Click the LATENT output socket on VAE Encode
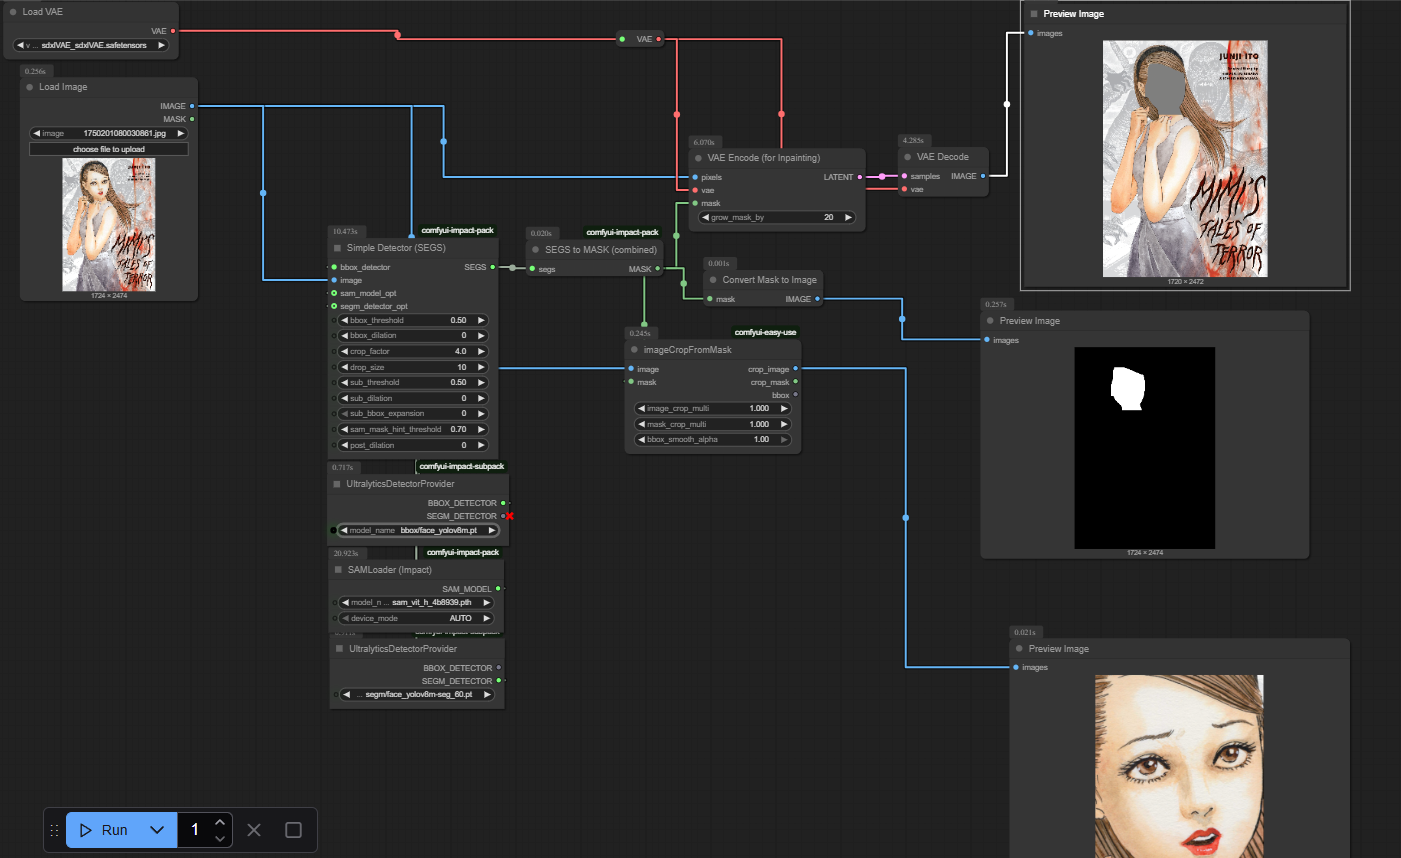Screen dimensions: 1401x858 coord(860,177)
